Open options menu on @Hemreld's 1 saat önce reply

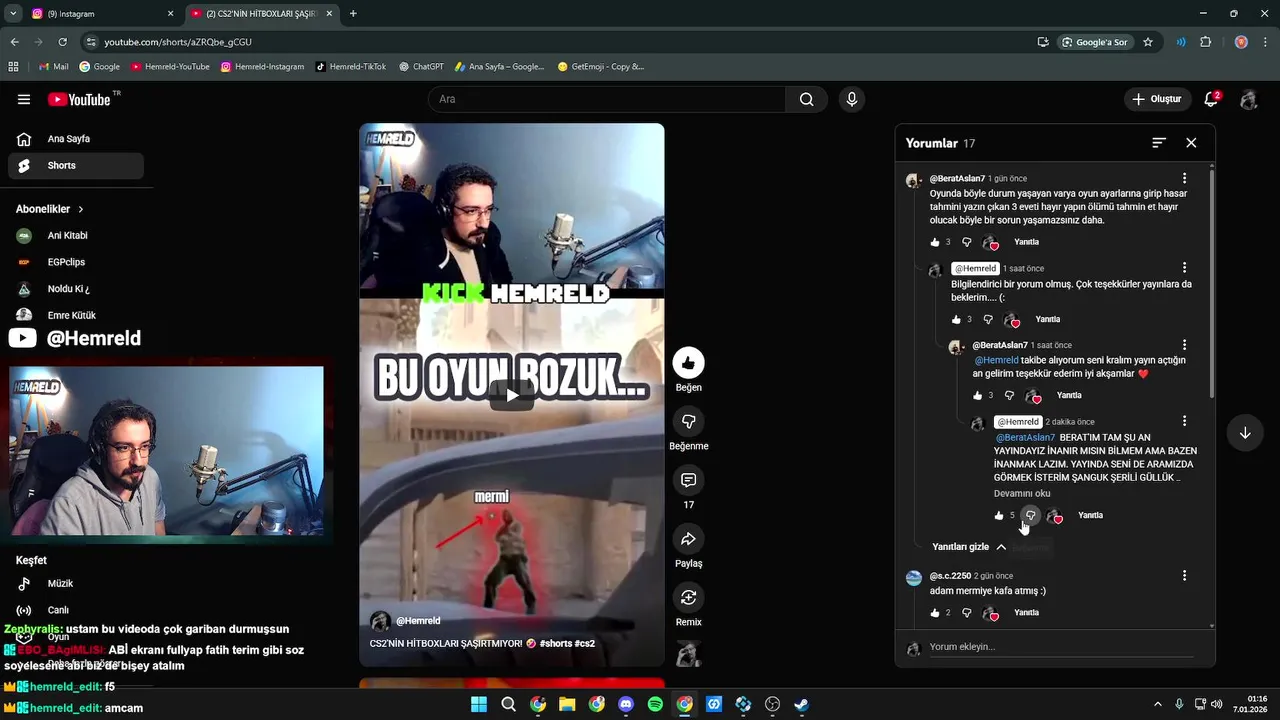click(x=1184, y=268)
